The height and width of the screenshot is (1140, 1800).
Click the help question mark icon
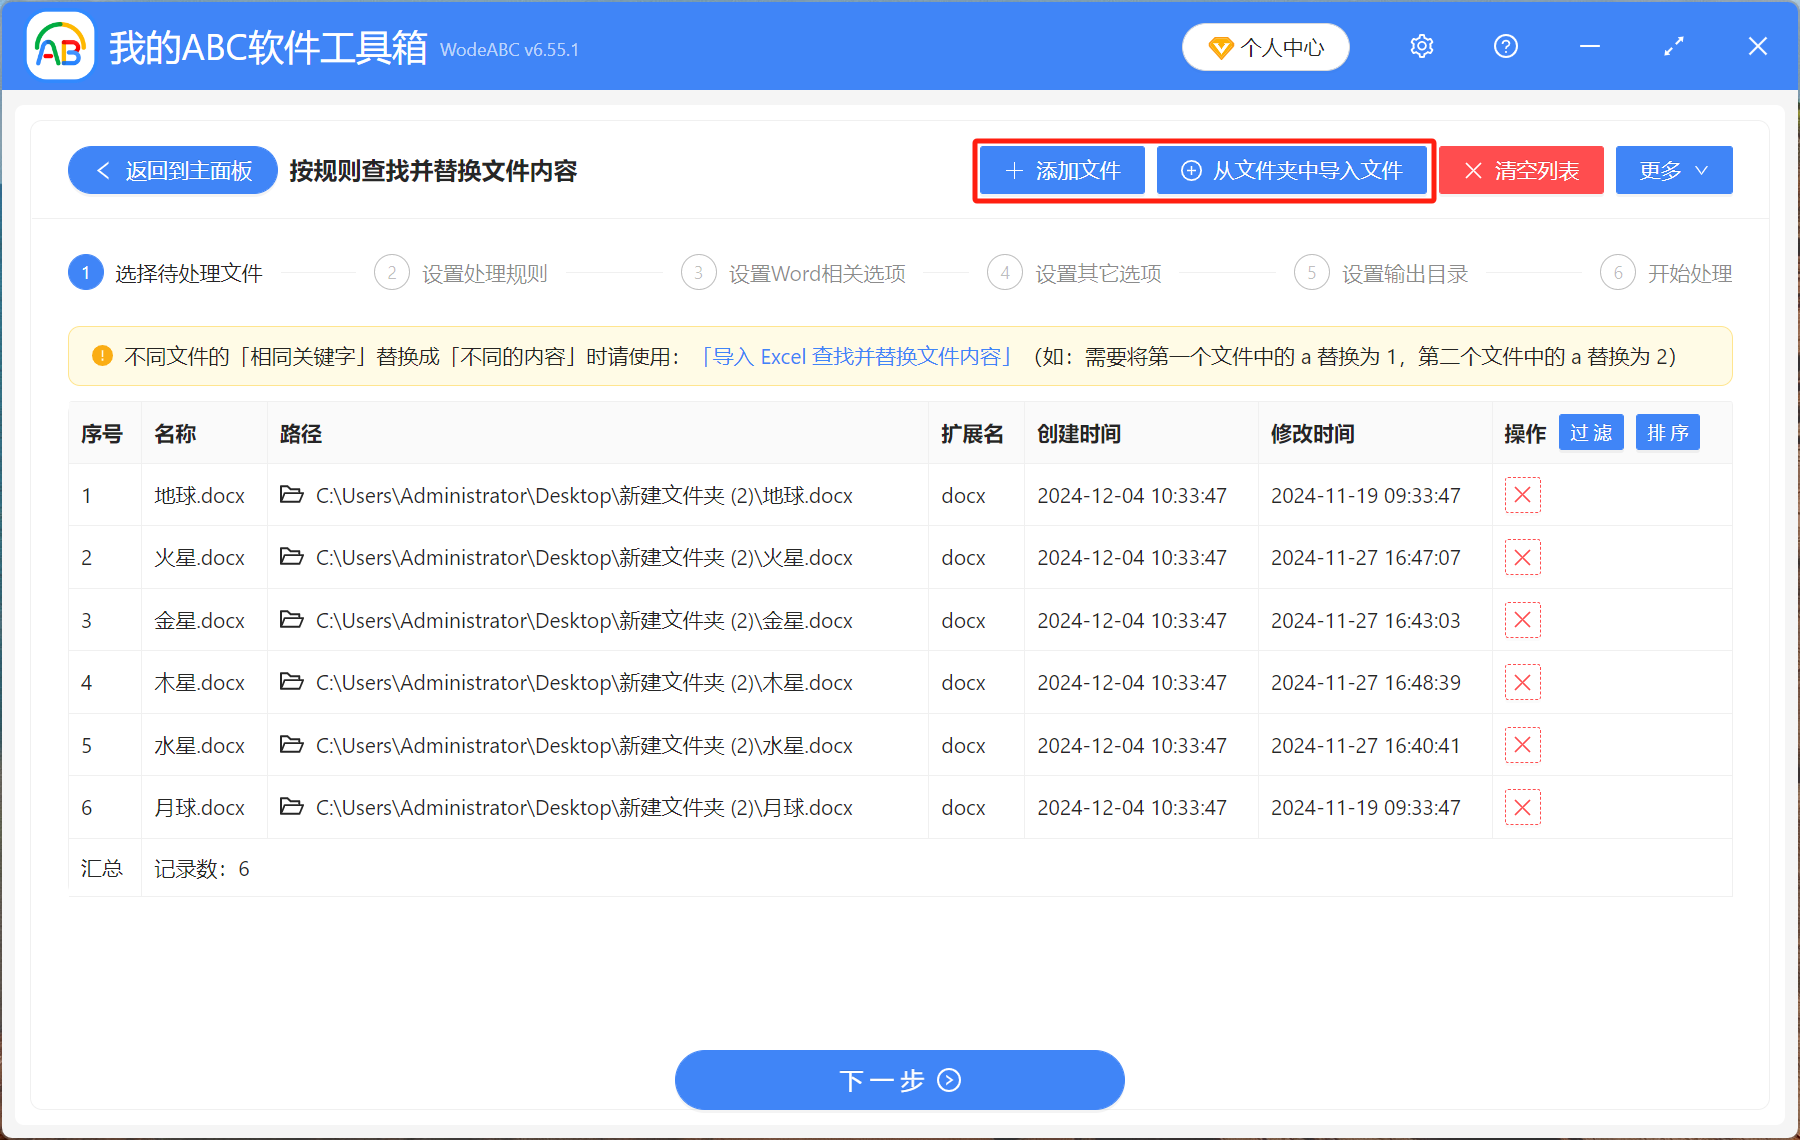[x=1505, y=47]
